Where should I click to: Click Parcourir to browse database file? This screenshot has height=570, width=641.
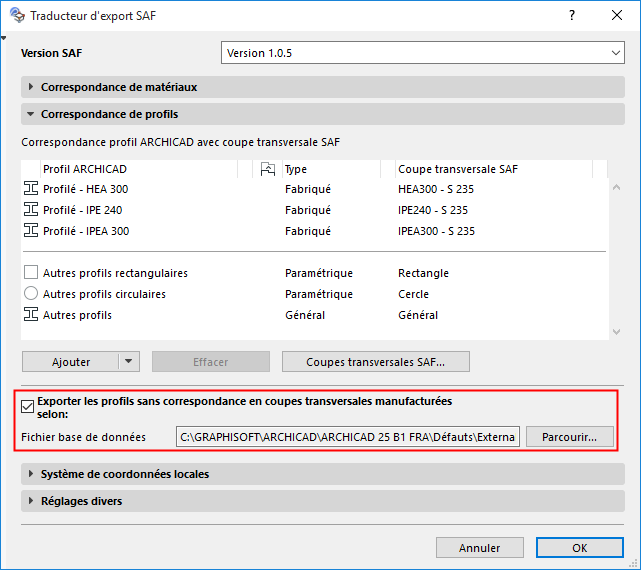[x=569, y=437]
